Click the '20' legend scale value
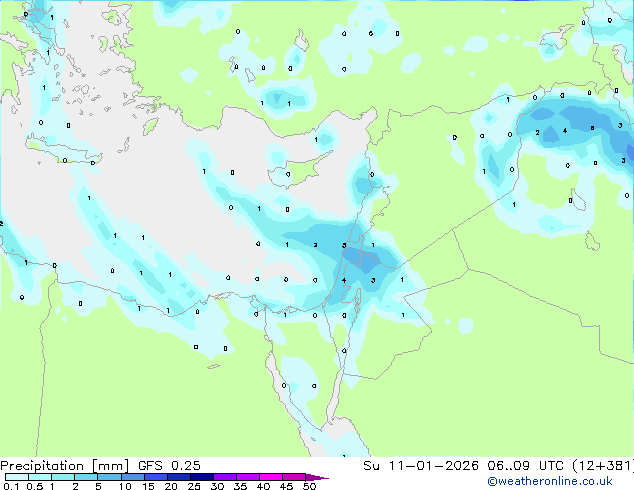This screenshot has height=490, width=634. (x=171, y=486)
